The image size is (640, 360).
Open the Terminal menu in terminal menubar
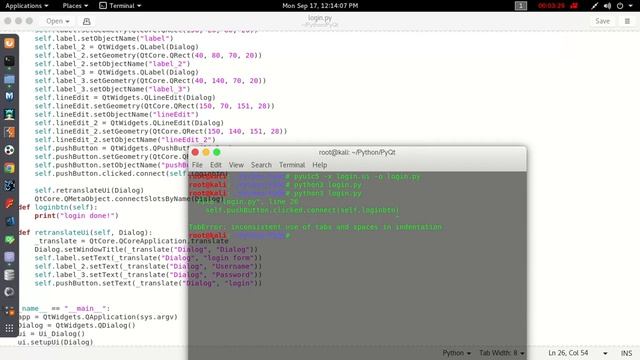[x=292, y=165]
